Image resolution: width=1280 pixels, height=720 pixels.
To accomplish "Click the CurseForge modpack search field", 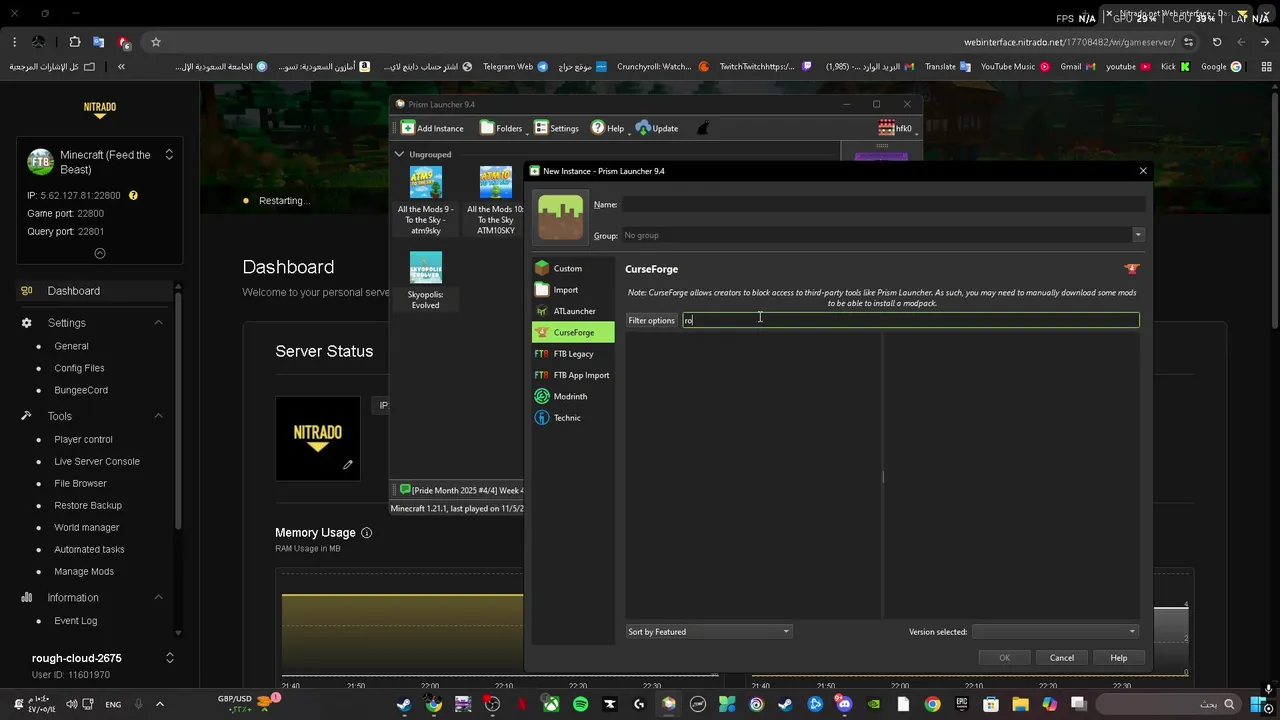I will (910, 320).
